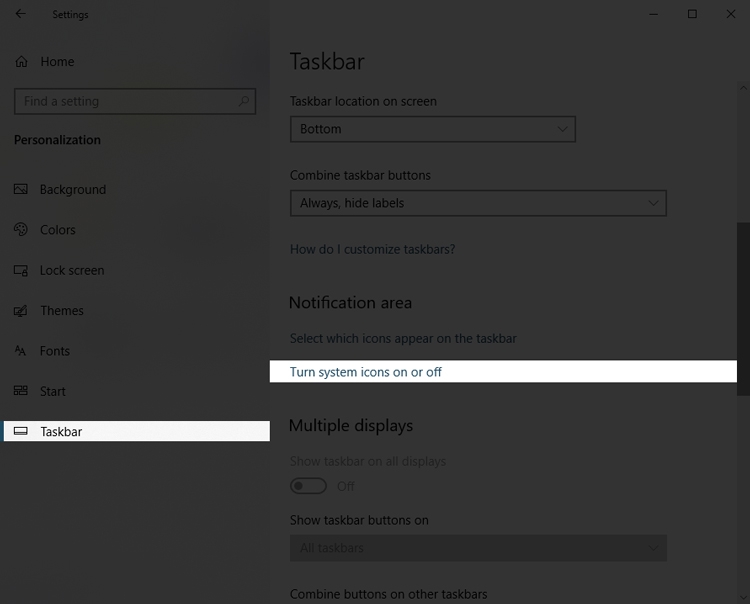The height and width of the screenshot is (604, 750).
Task: Click the Fonts letter icon
Action: click(21, 351)
